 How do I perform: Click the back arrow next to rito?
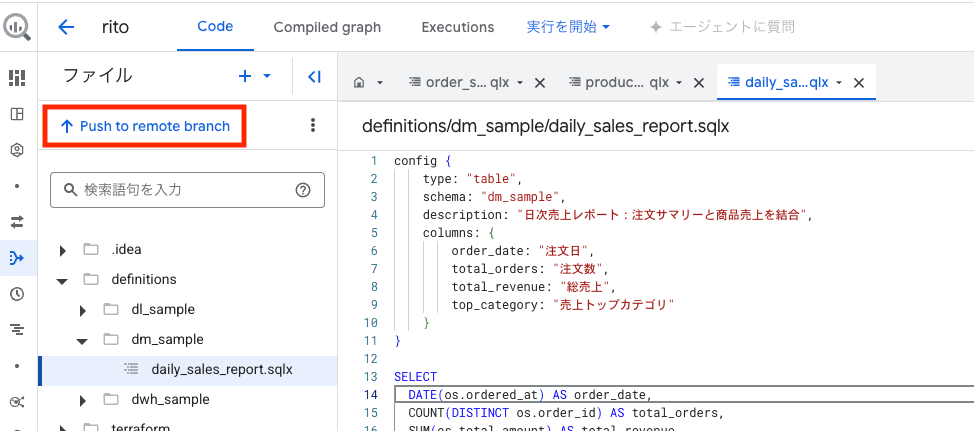[x=66, y=27]
